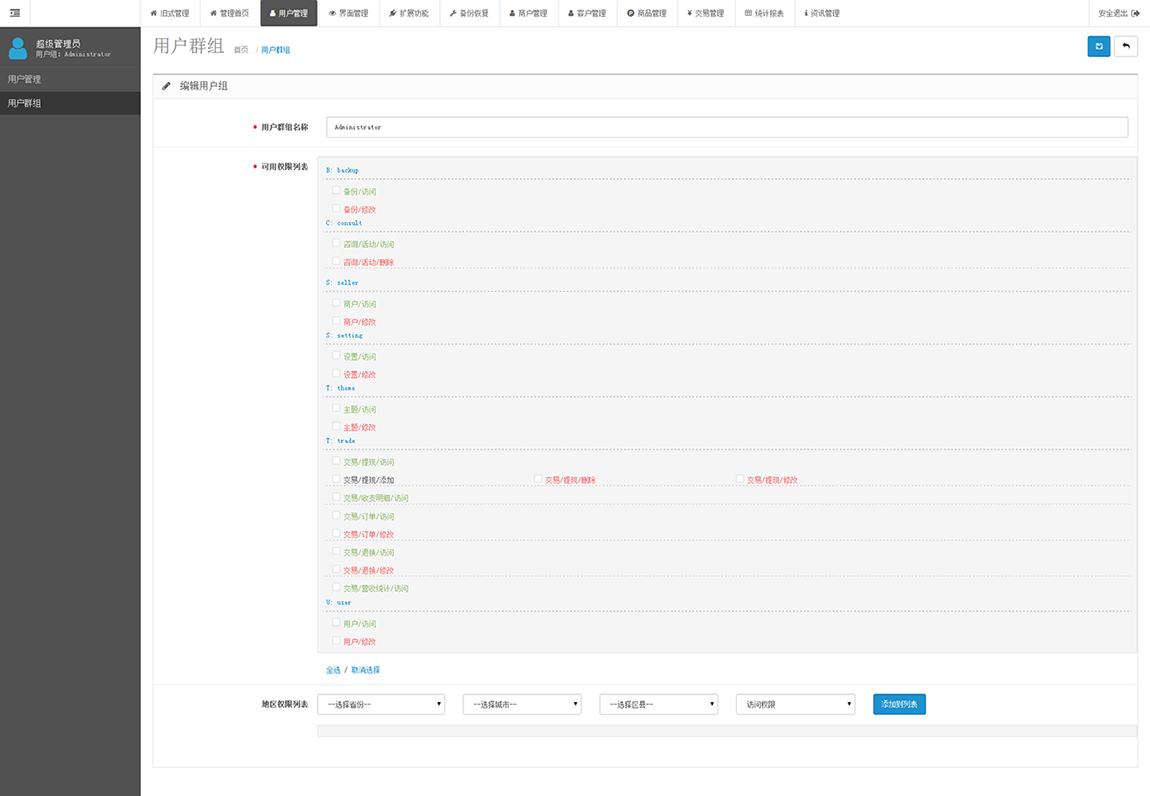Click the 全选 select-all link
The width and height of the screenshot is (1150, 796).
(333, 670)
